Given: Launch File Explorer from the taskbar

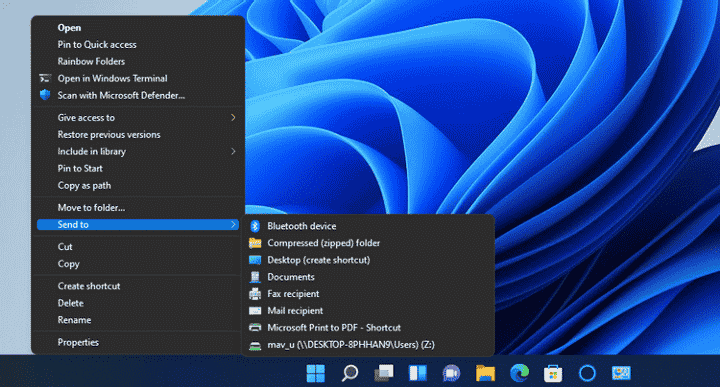Looking at the screenshot, I should [x=485, y=373].
